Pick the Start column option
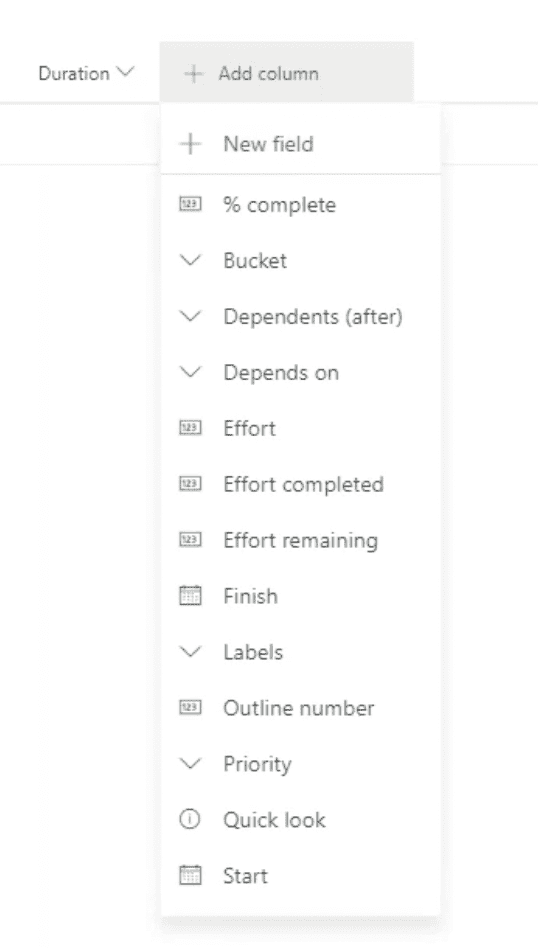Screen dimensions: 538x948 click(x=300, y=875)
